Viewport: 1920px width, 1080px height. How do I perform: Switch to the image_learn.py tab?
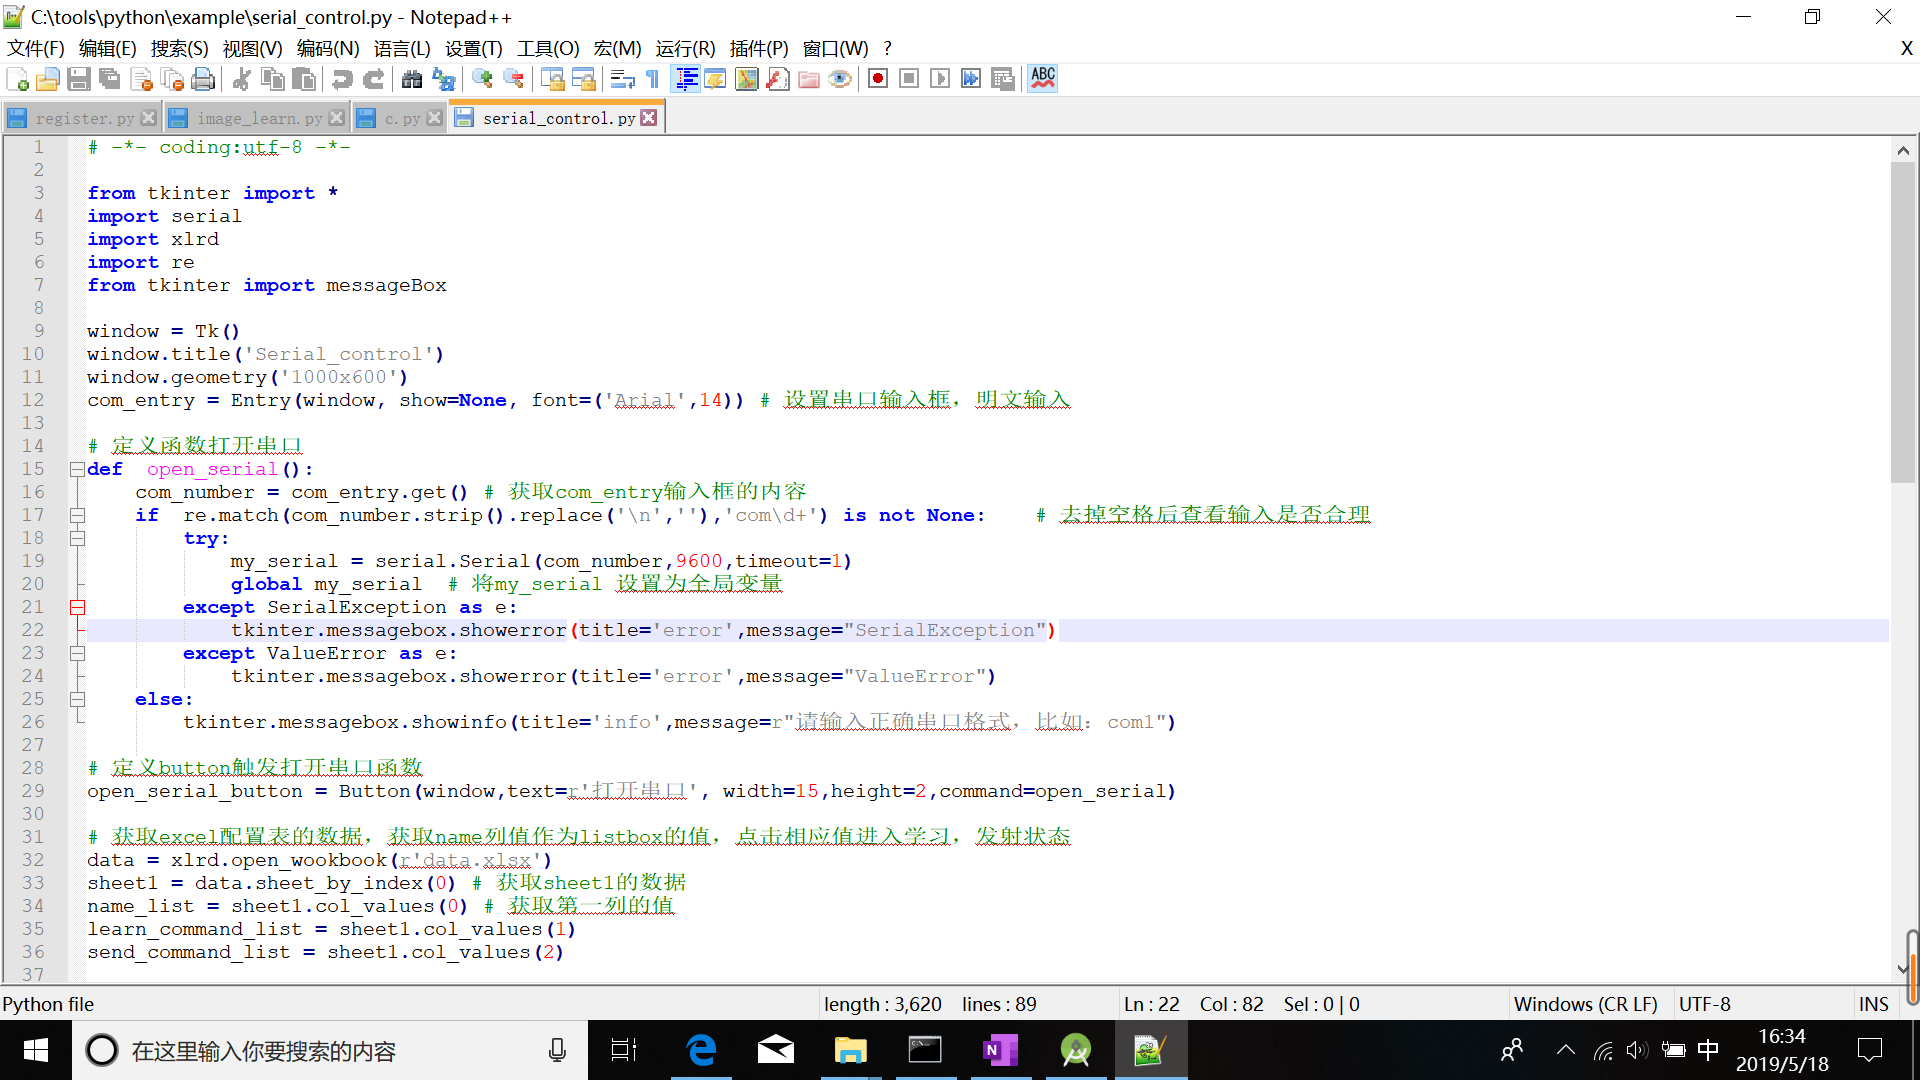[258, 118]
